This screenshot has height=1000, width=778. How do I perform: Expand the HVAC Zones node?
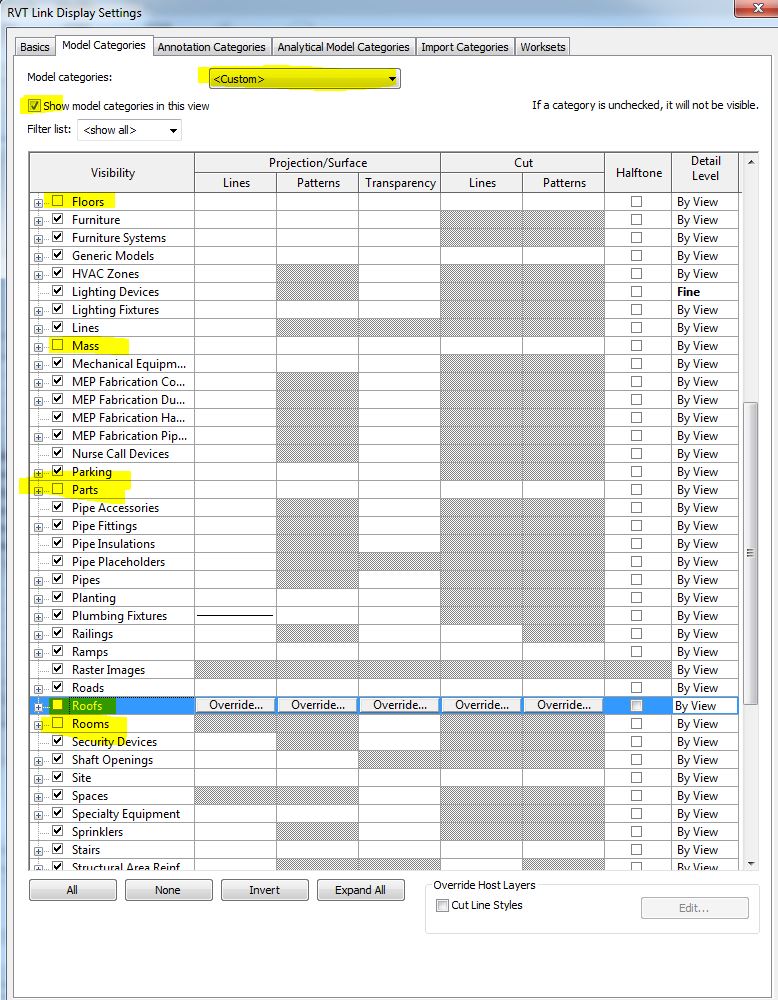coord(38,275)
